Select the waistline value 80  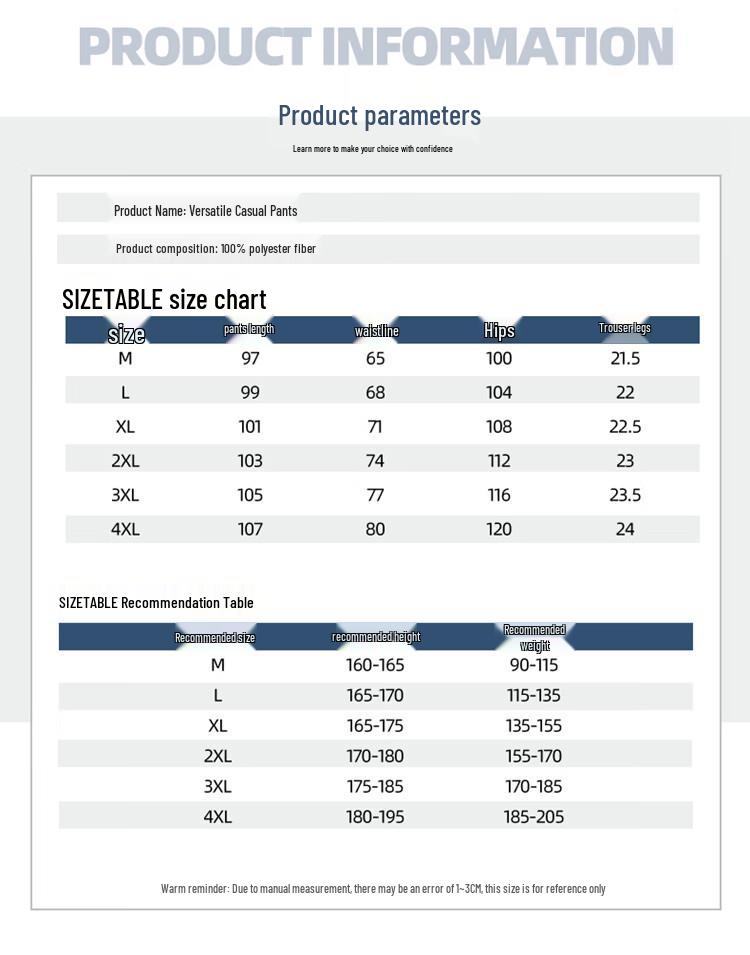(x=375, y=529)
